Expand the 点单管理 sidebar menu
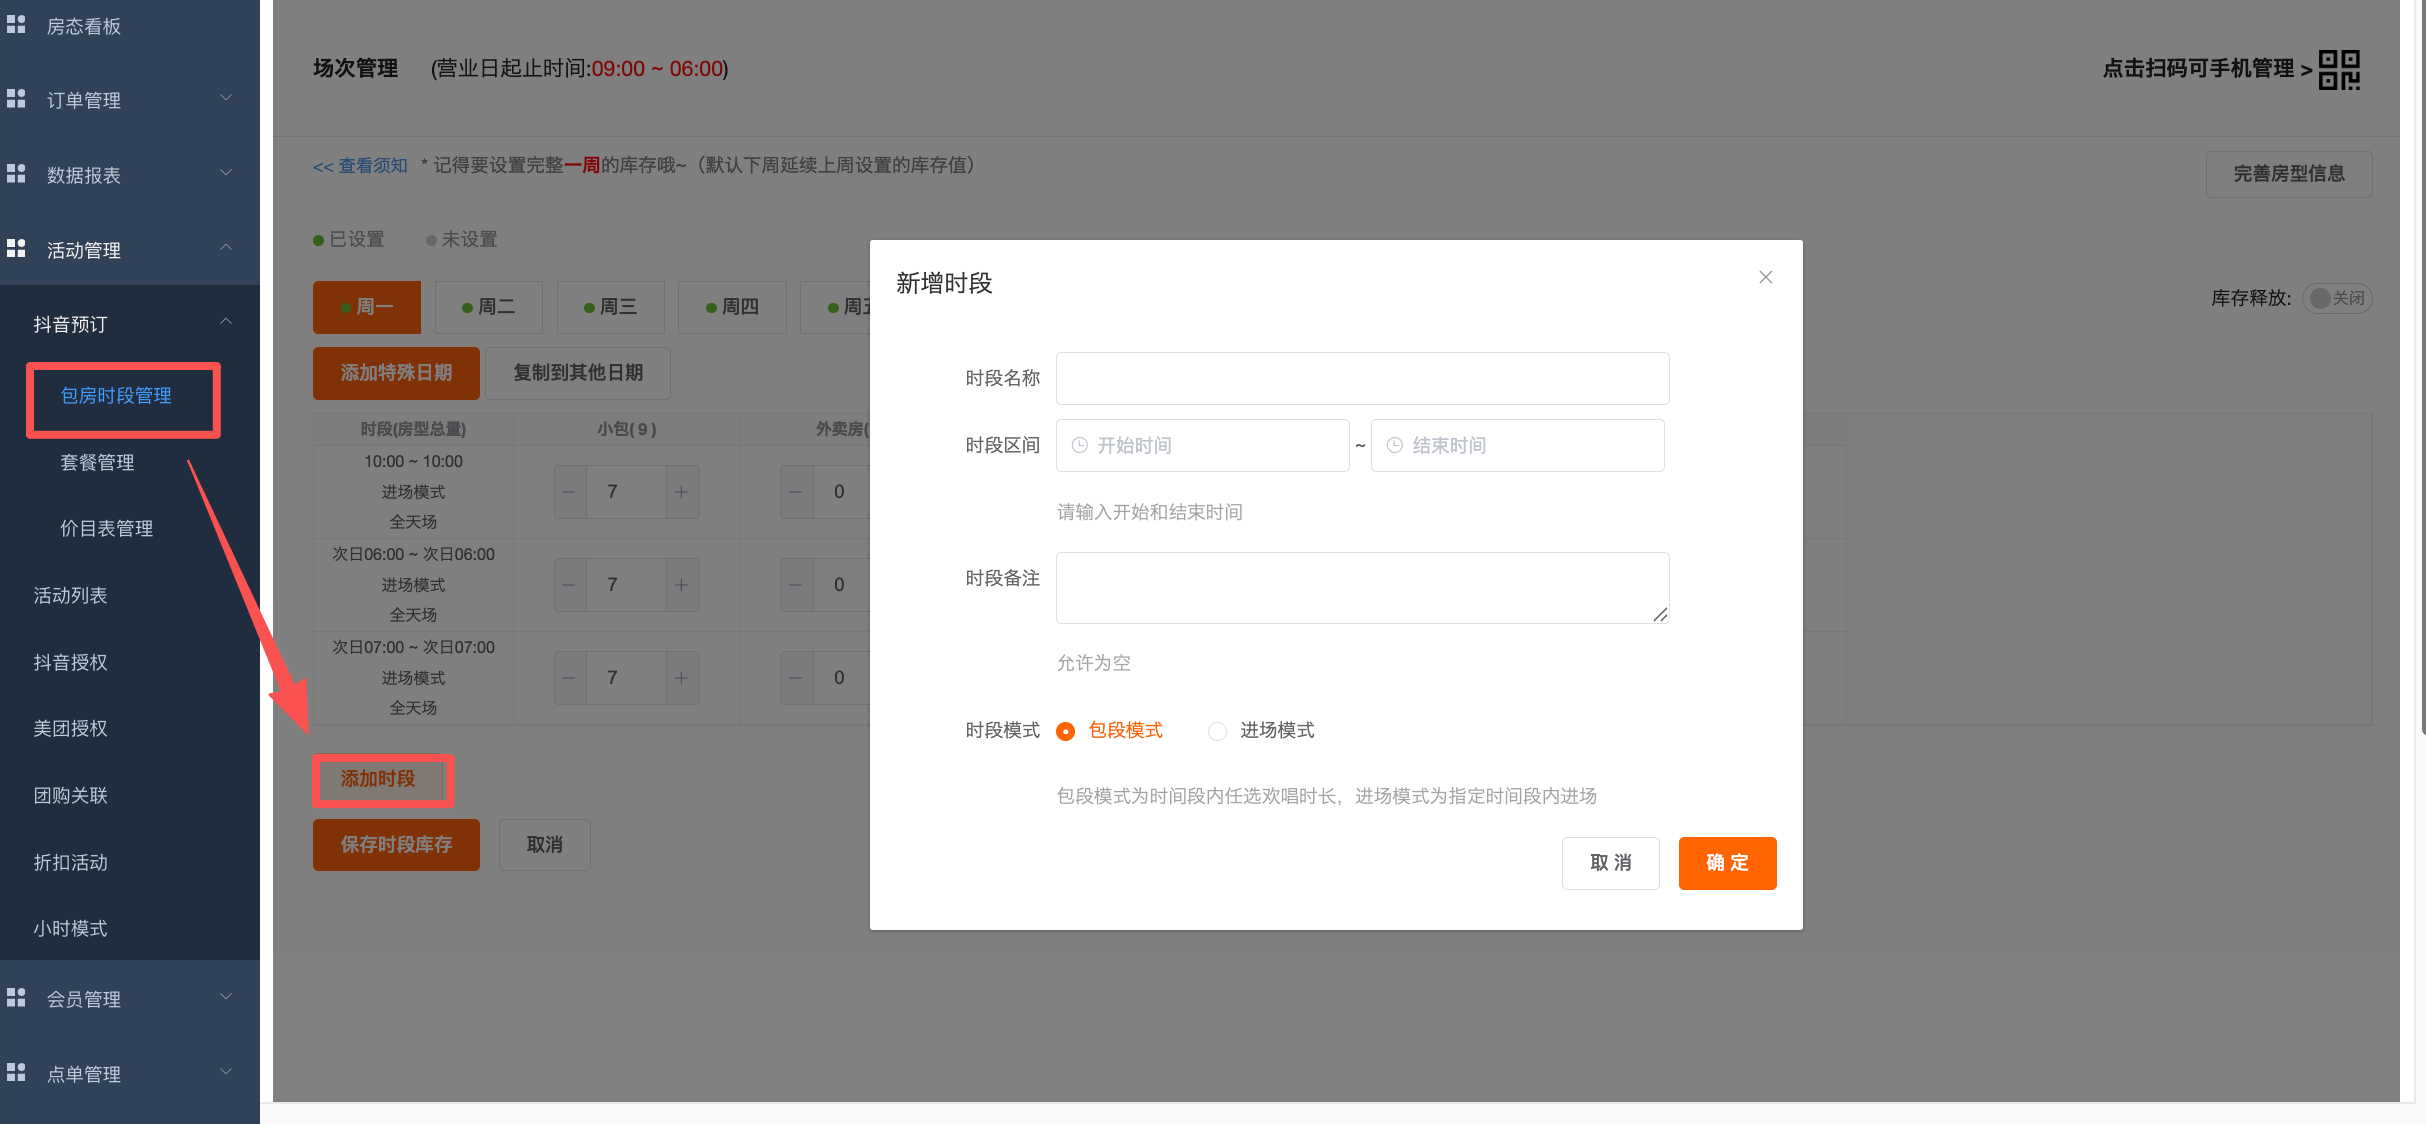This screenshot has height=1124, width=2426. [x=226, y=1072]
